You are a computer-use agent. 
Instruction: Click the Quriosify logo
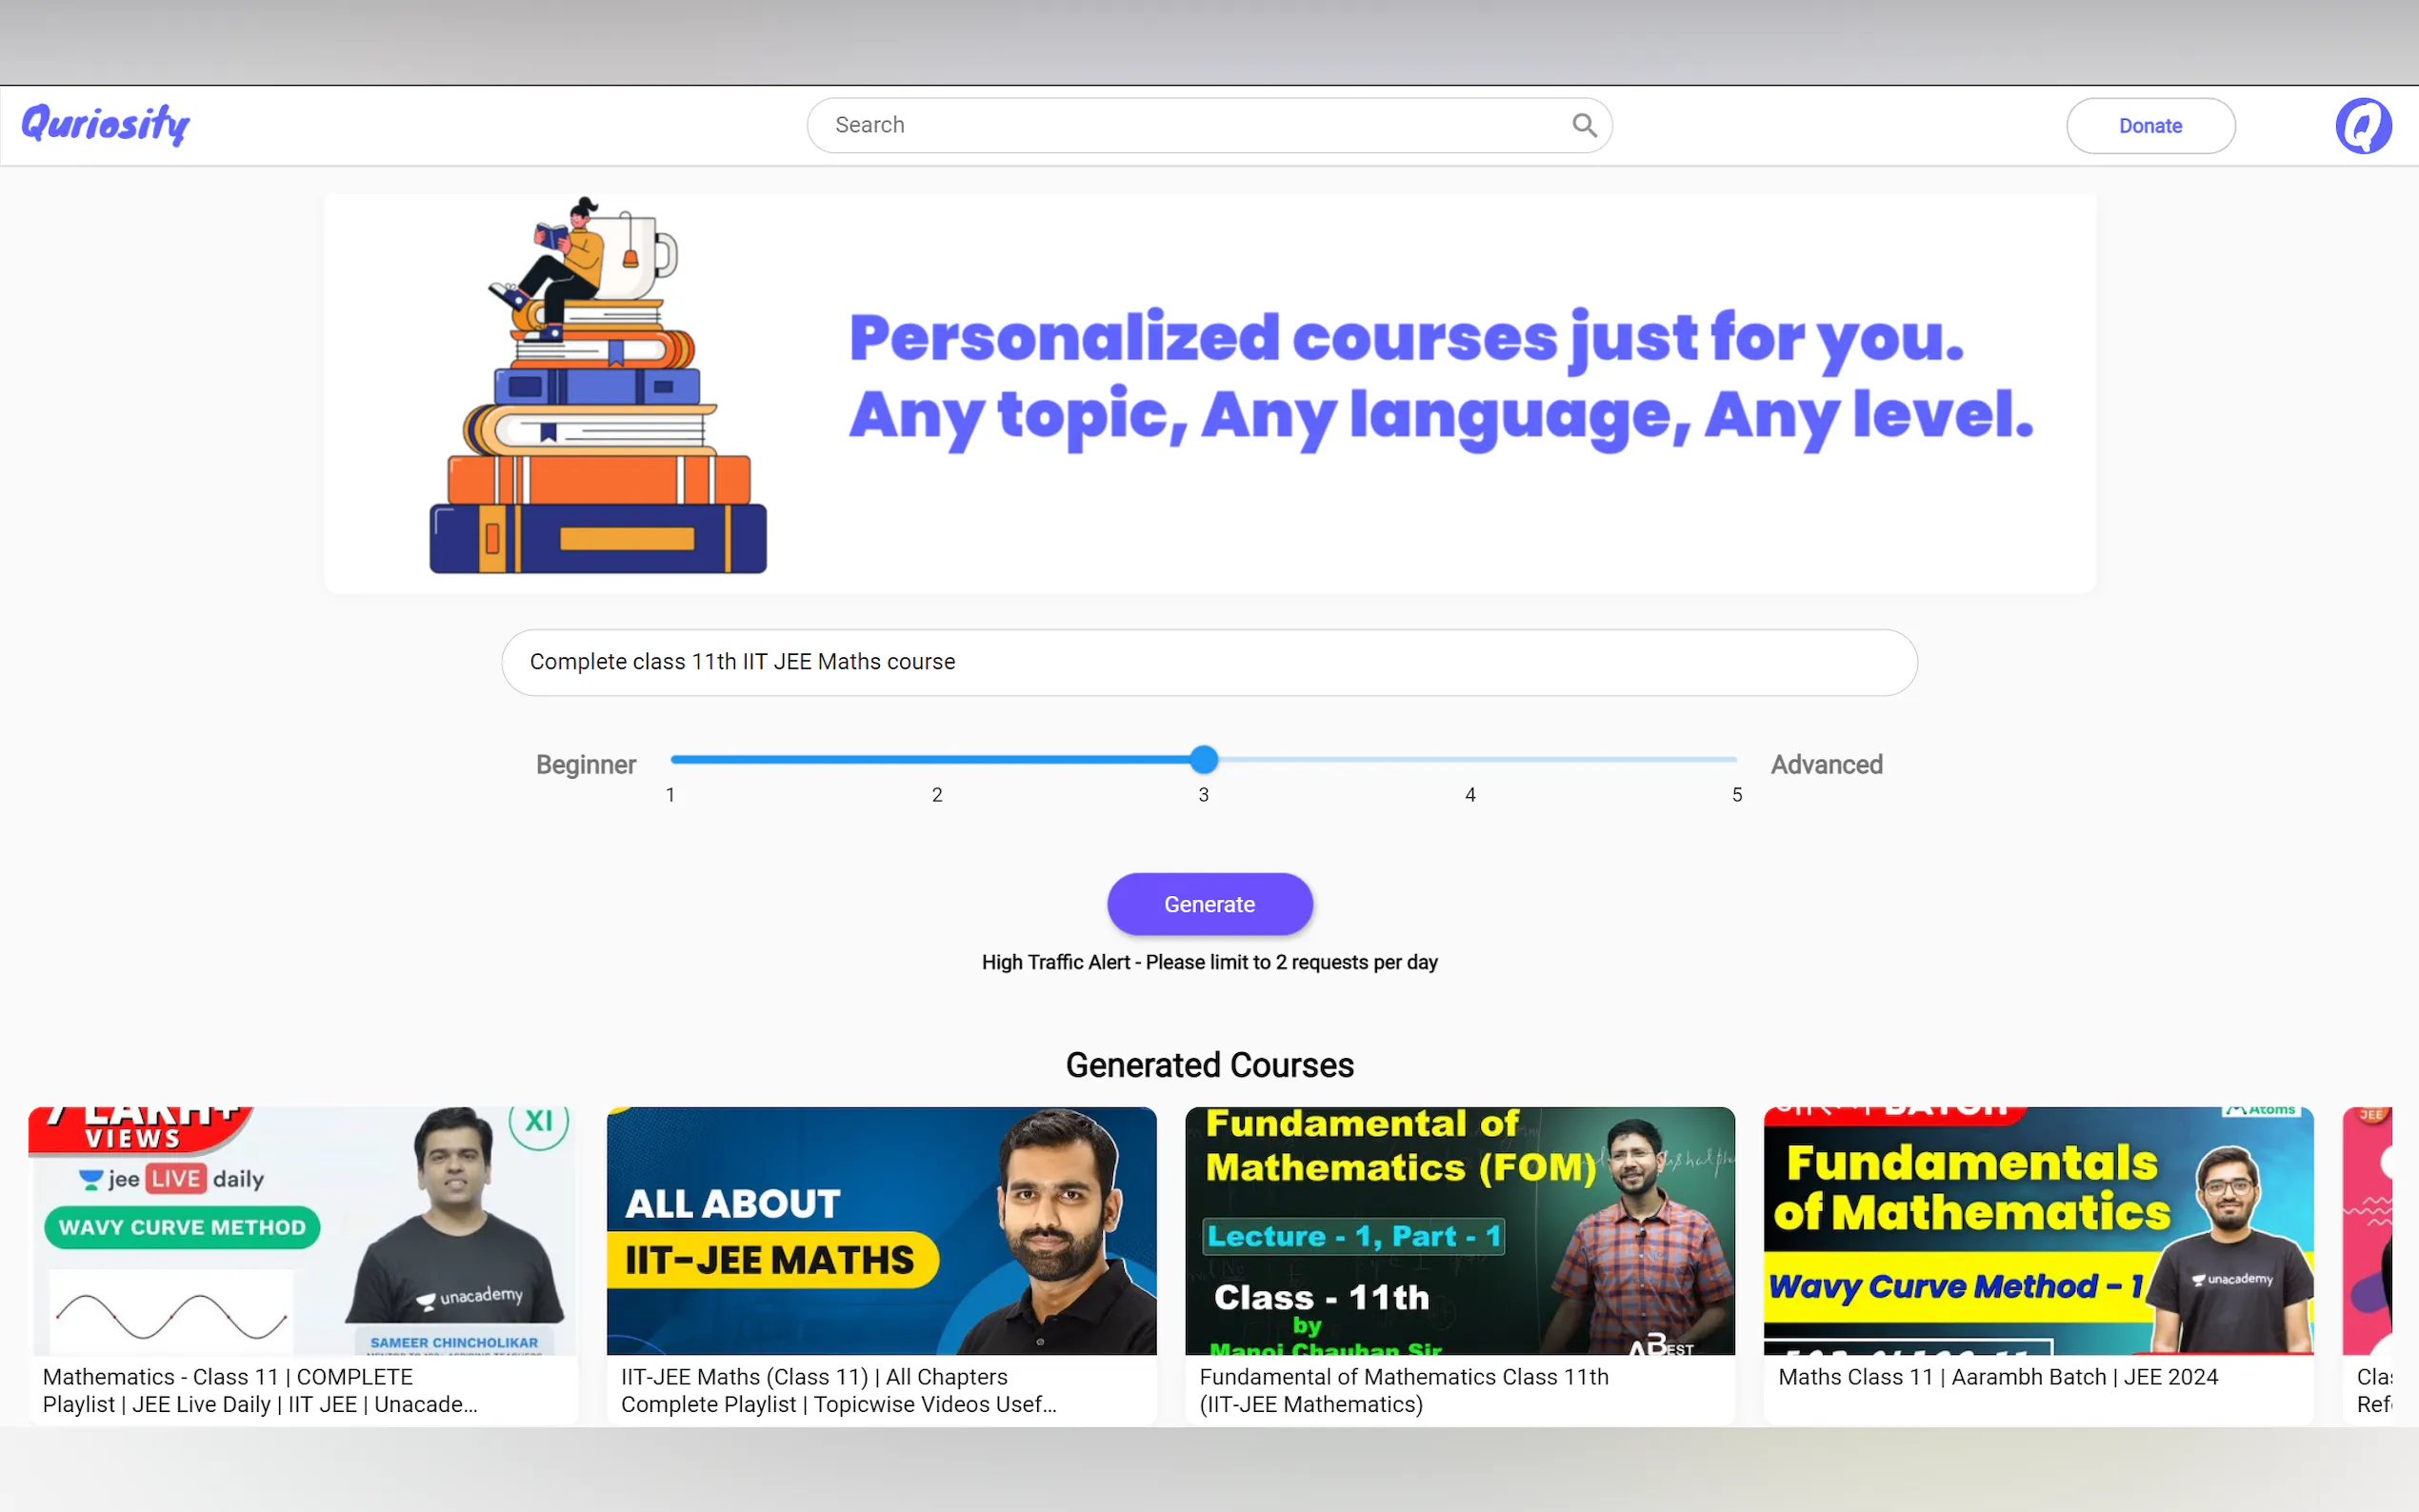pyautogui.click(x=105, y=124)
